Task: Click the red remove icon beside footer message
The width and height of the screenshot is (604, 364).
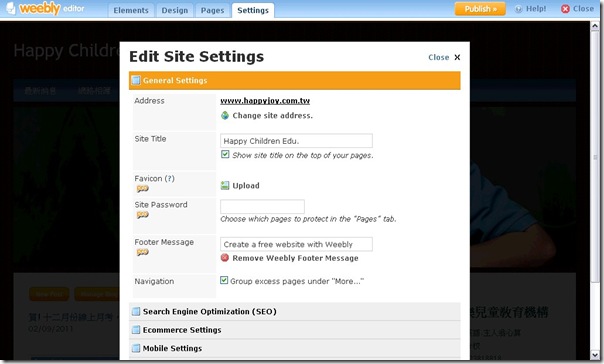Action: [225, 258]
